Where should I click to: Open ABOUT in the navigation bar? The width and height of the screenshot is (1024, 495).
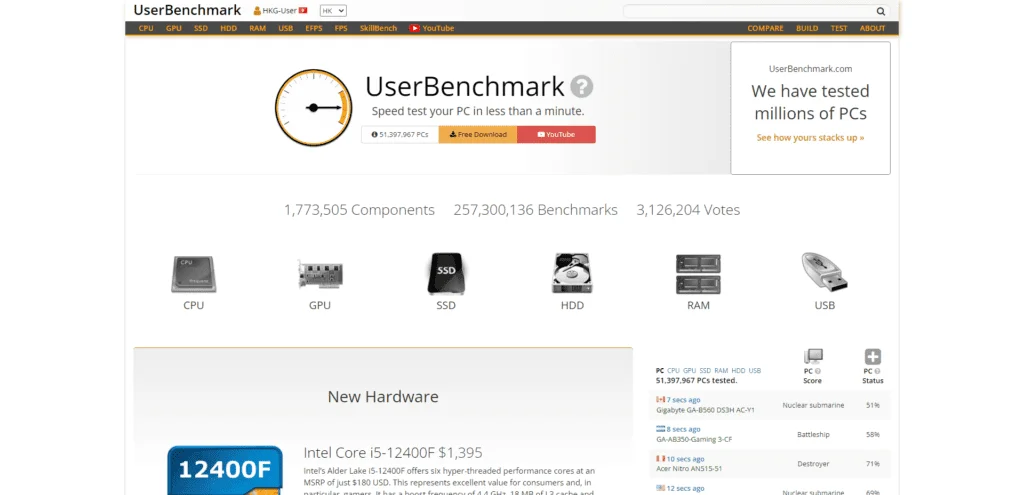(x=872, y=28)
